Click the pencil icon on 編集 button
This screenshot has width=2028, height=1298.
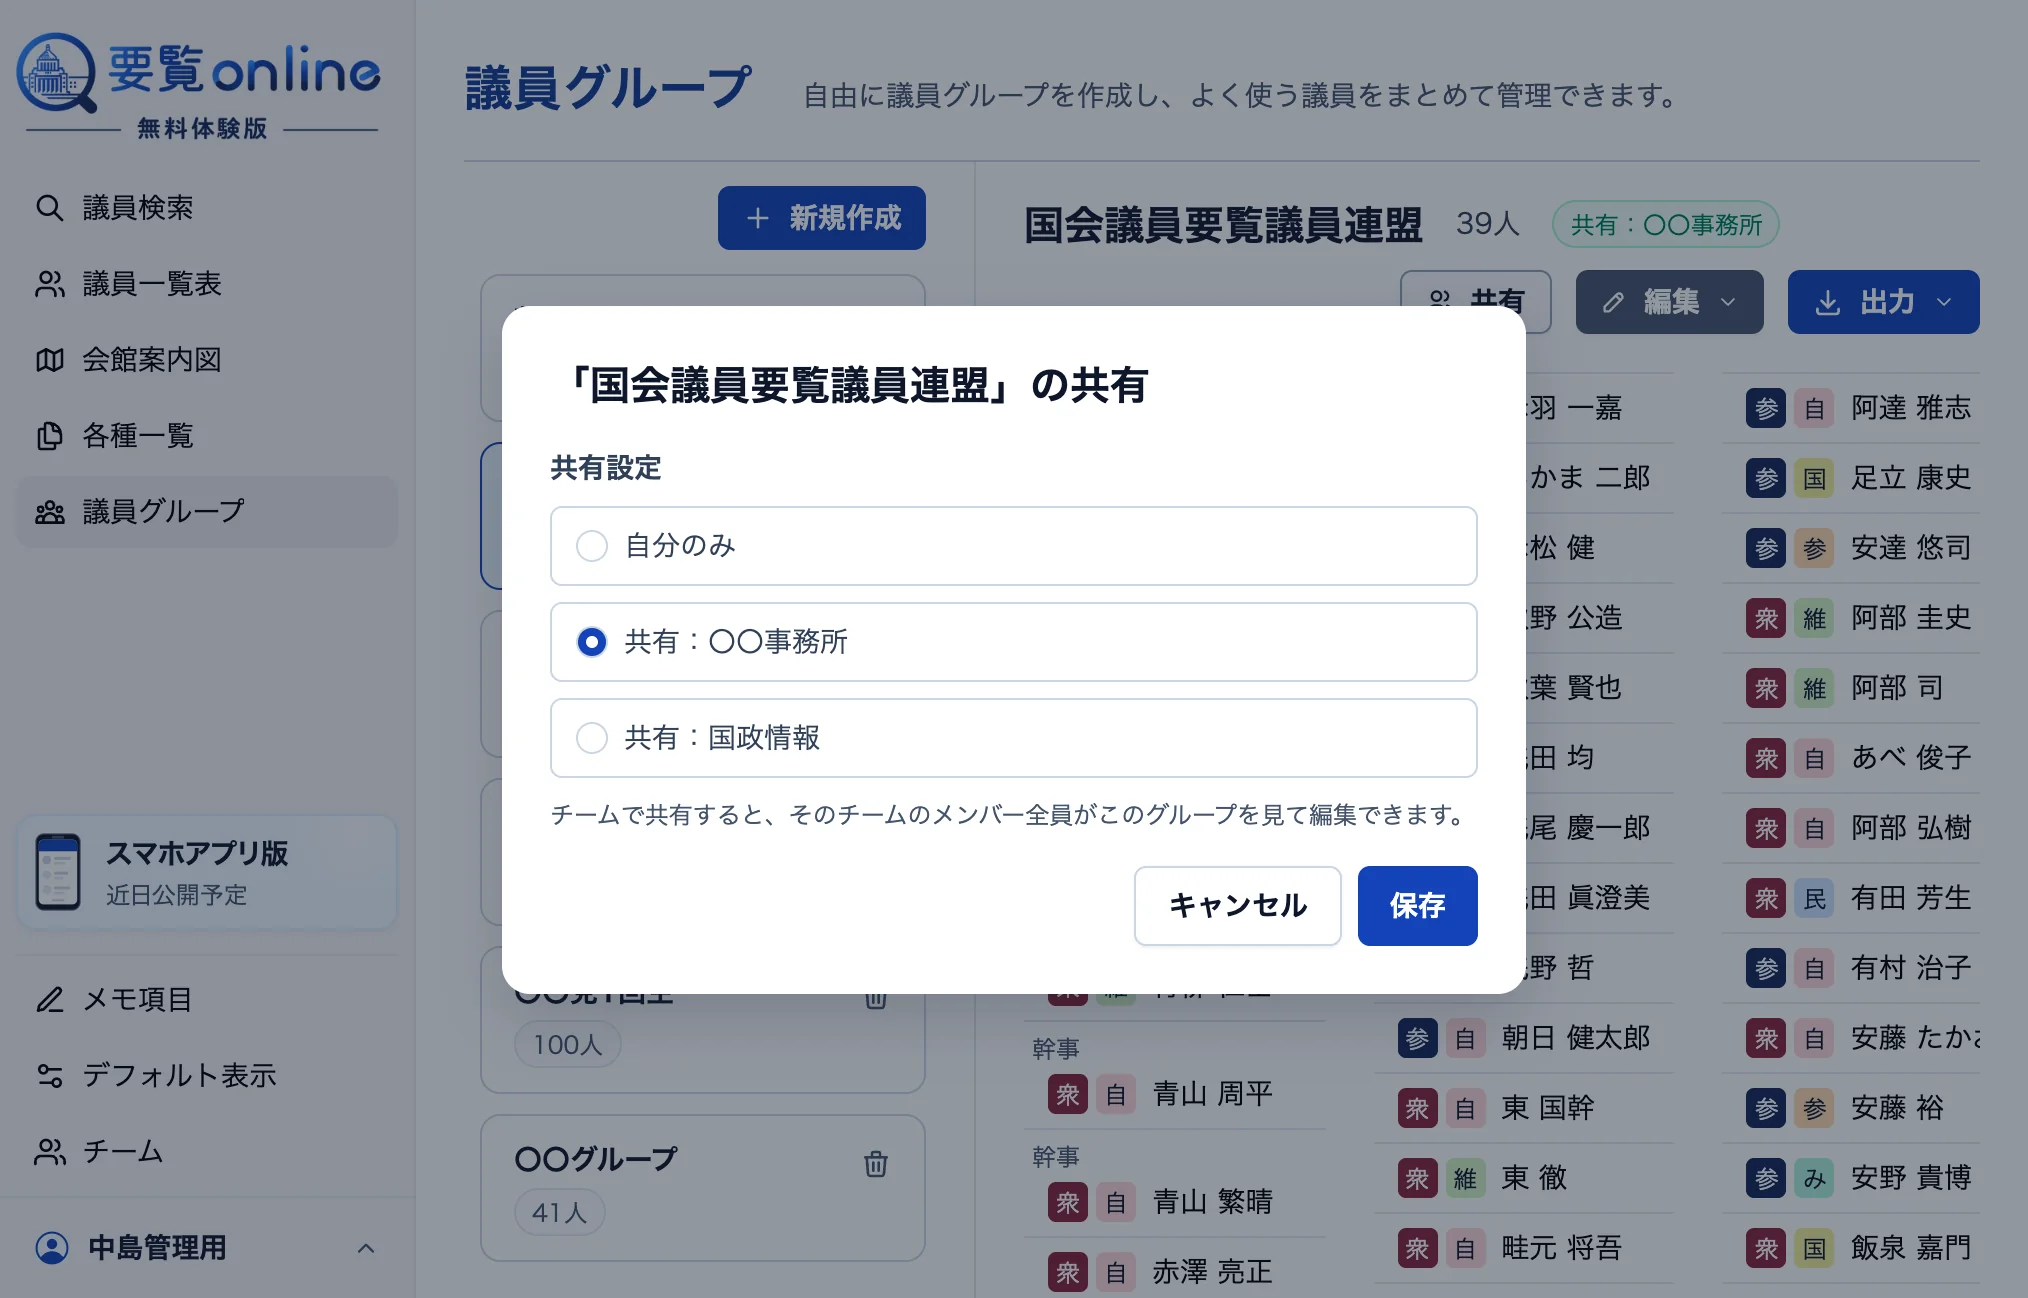[x=1613, y=303]
